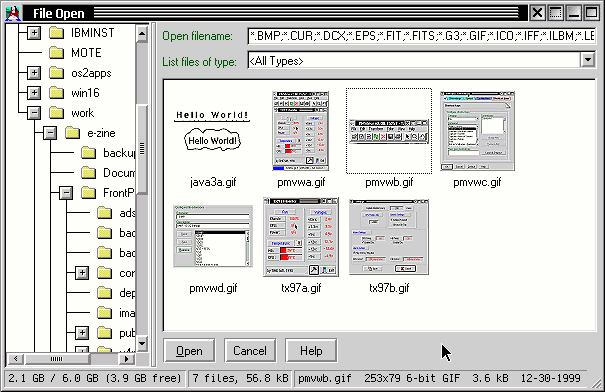
Task: Click the Open button
Action: 189,351
